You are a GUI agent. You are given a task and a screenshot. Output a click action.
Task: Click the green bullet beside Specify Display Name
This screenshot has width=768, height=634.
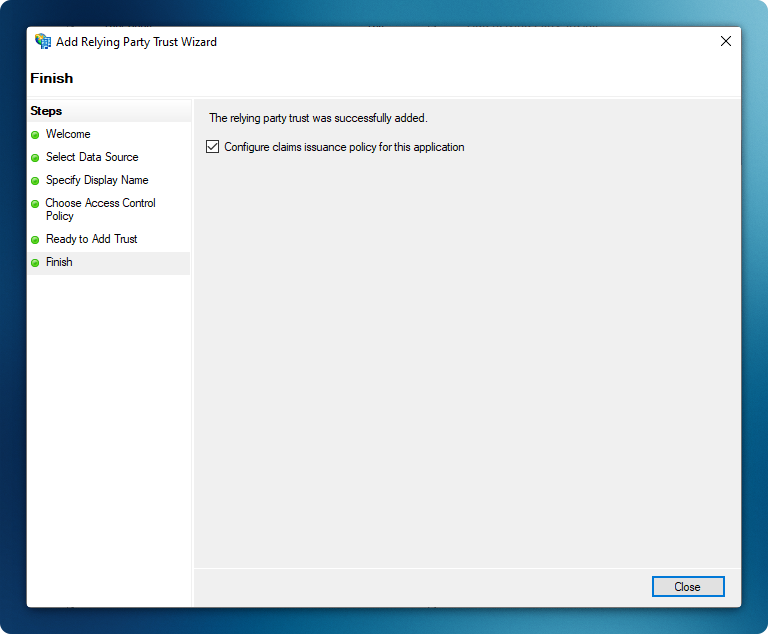pos(35,181)
